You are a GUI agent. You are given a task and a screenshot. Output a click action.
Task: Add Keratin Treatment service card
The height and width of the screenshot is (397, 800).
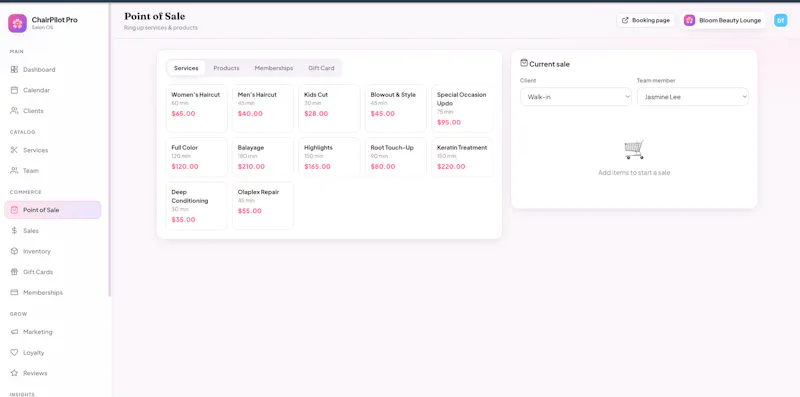pos(462,157)
